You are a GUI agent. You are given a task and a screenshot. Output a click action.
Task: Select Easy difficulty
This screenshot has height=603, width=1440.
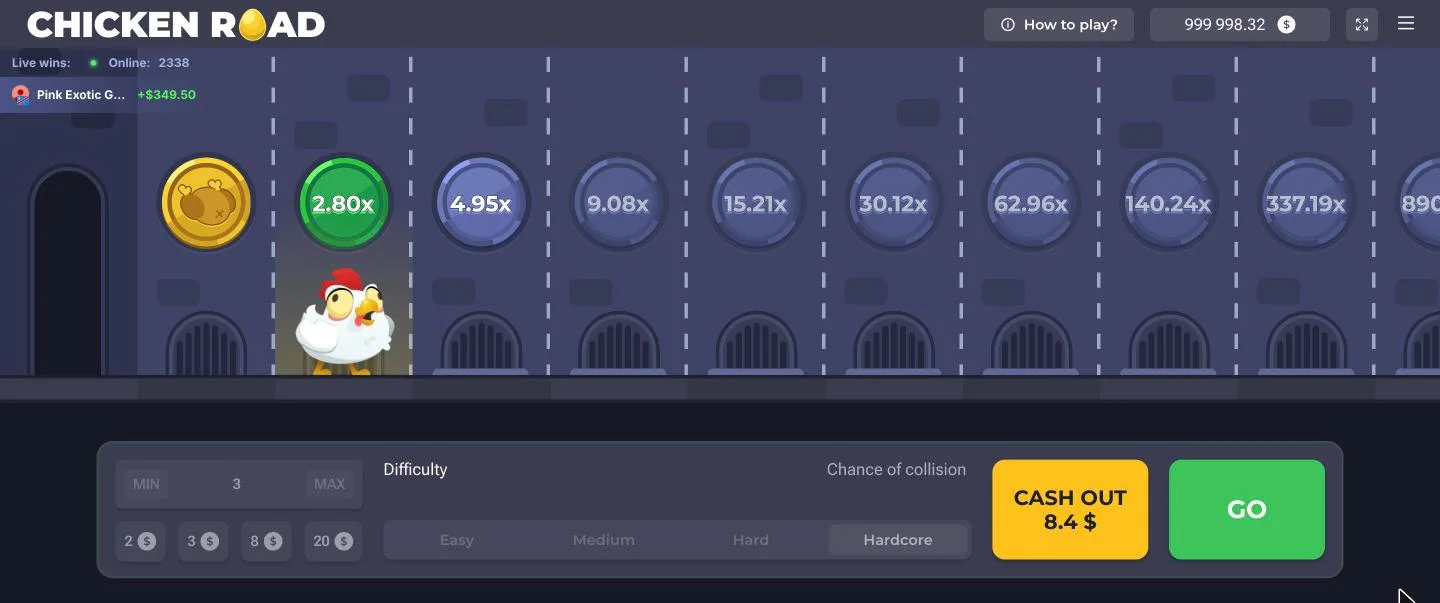[x=457, y=540]
